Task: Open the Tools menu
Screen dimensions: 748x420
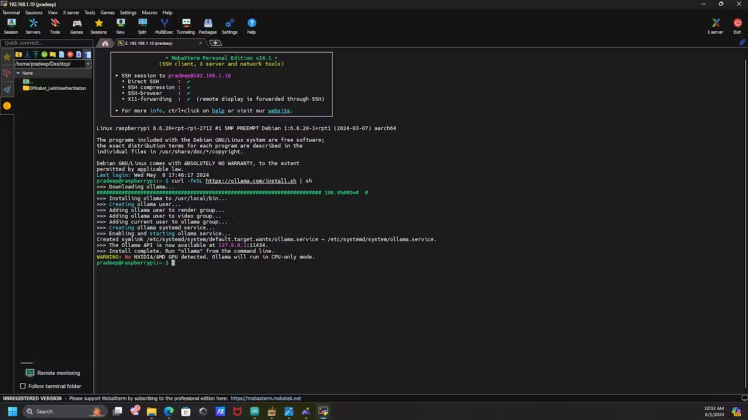Action: point(90,12)
